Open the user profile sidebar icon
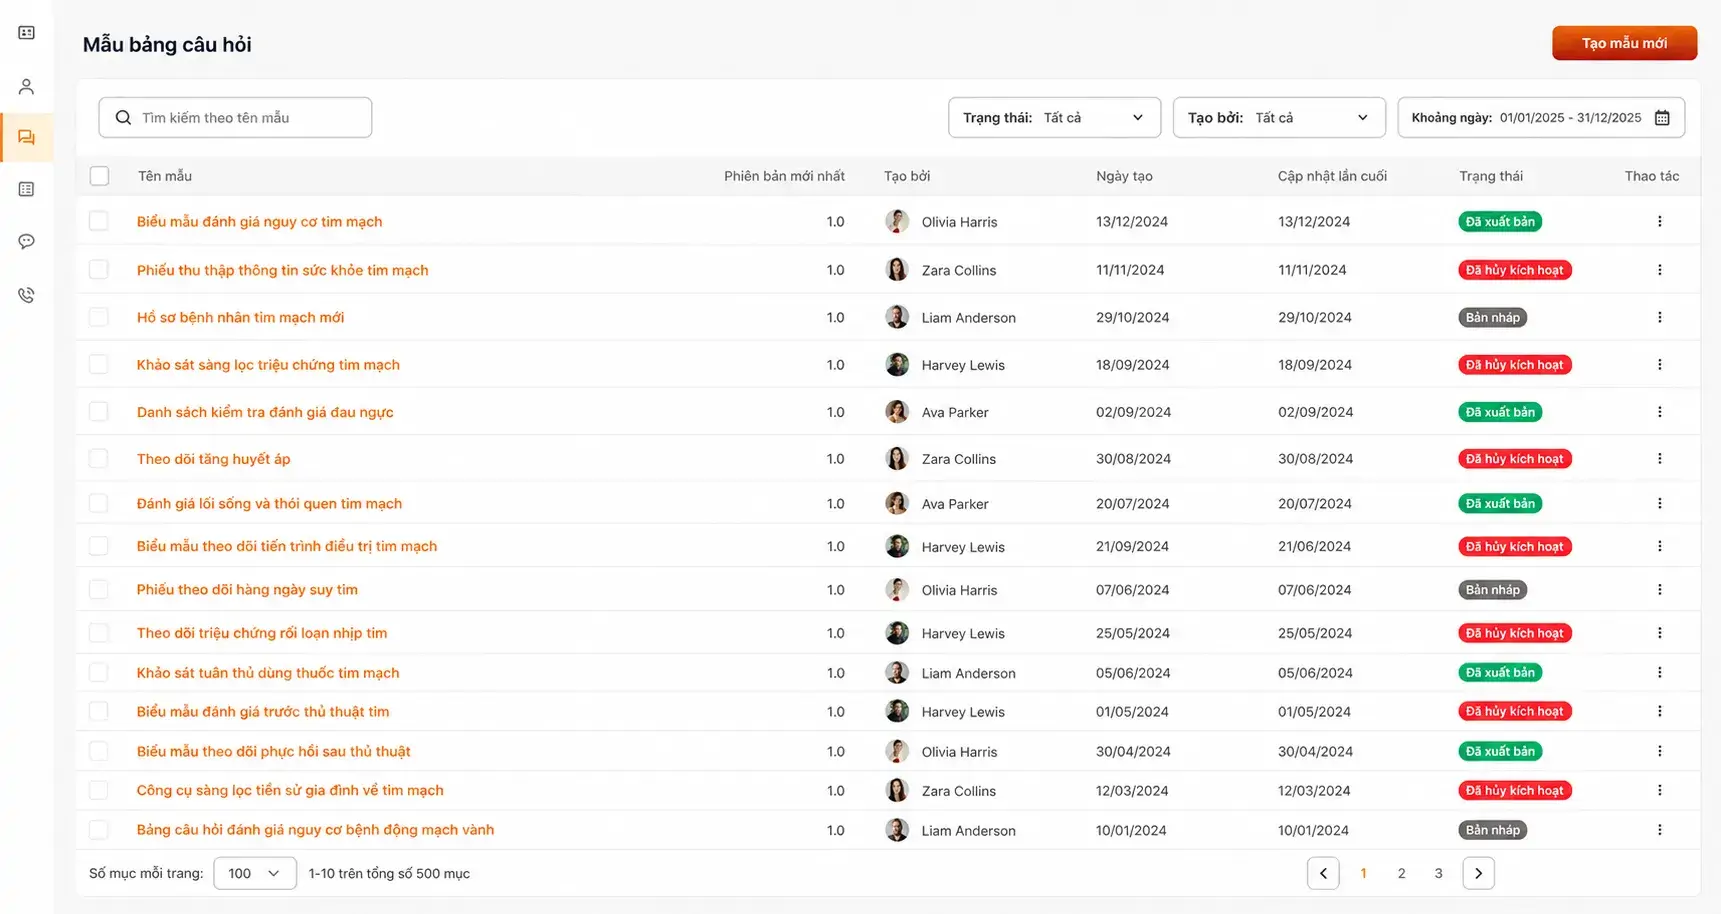The image size is (1721, 914). pos(27,86)
